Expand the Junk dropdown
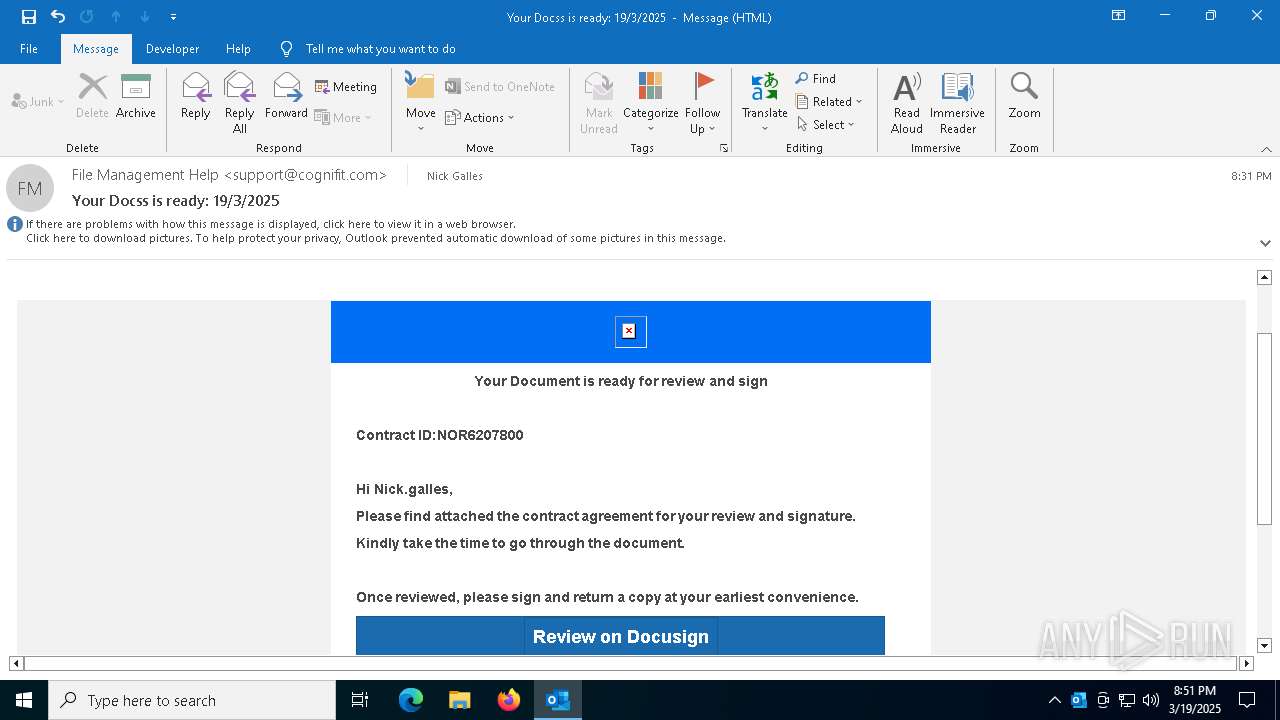 pos(38,101)
